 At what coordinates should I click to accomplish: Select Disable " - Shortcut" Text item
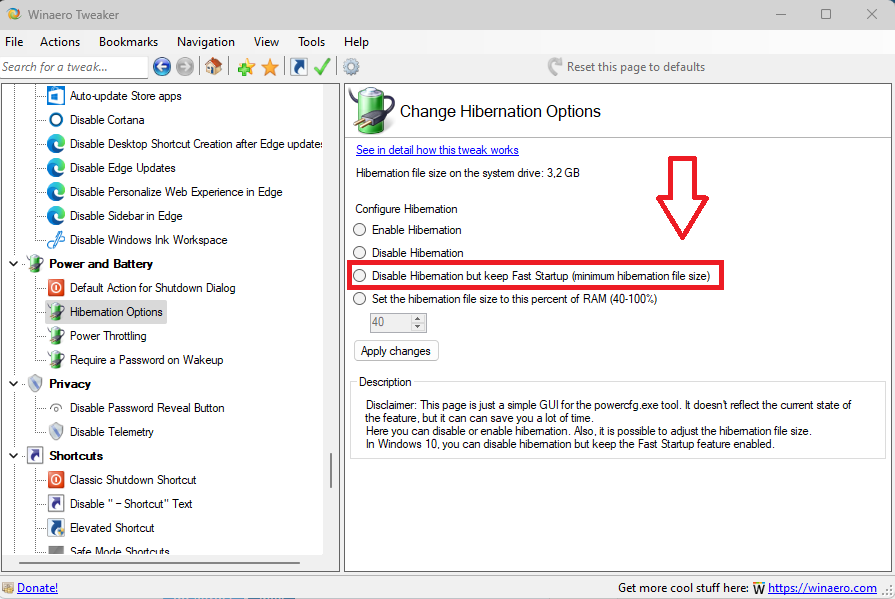(x=131, y=504)
